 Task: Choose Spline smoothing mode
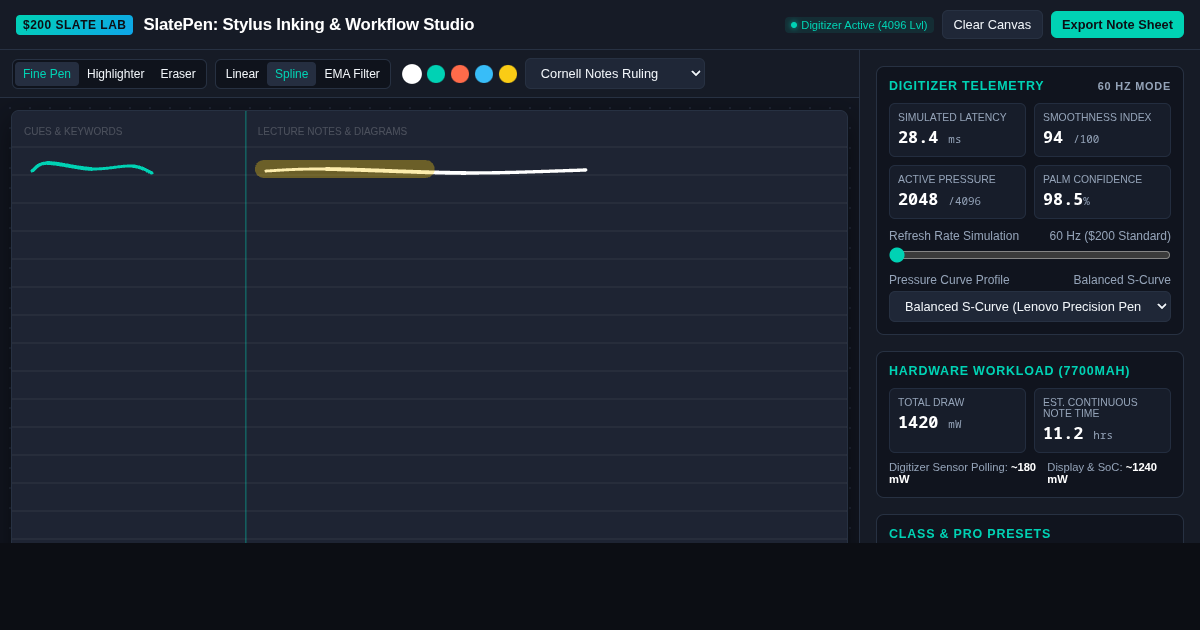(x=291, y=74)
